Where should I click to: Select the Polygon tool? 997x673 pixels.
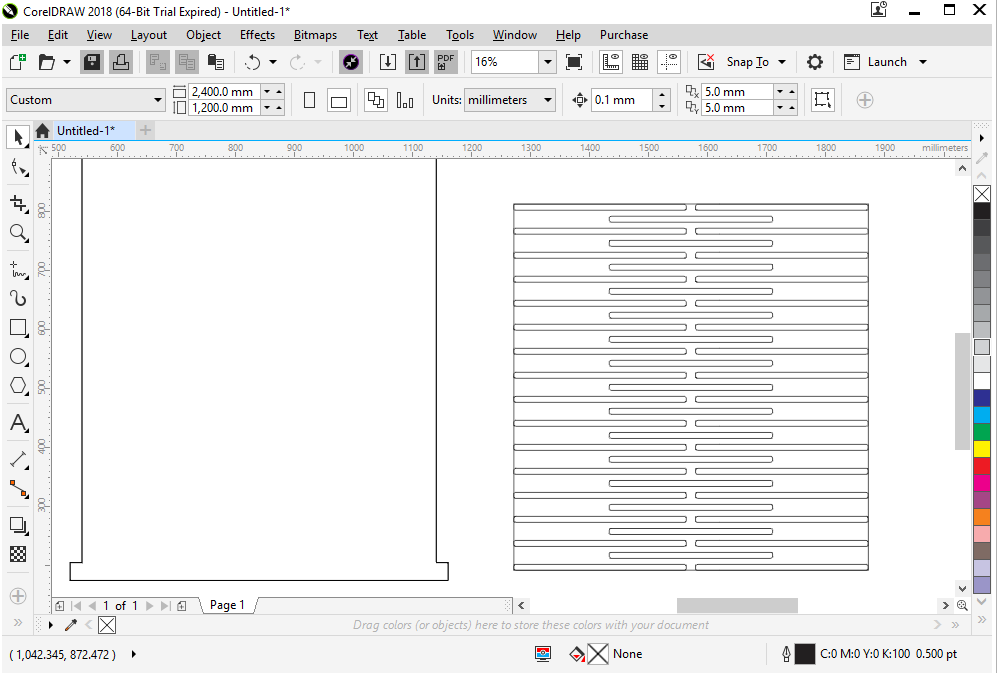tap(18, 386)
